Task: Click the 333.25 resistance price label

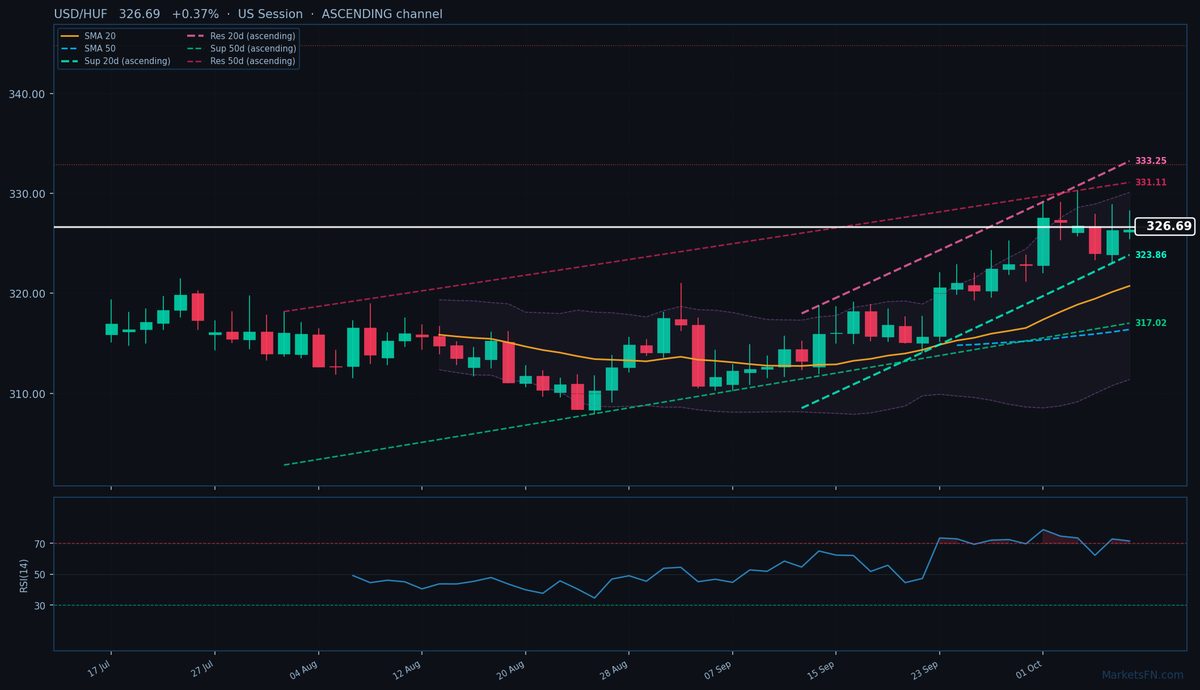Action: [1151, 161]
